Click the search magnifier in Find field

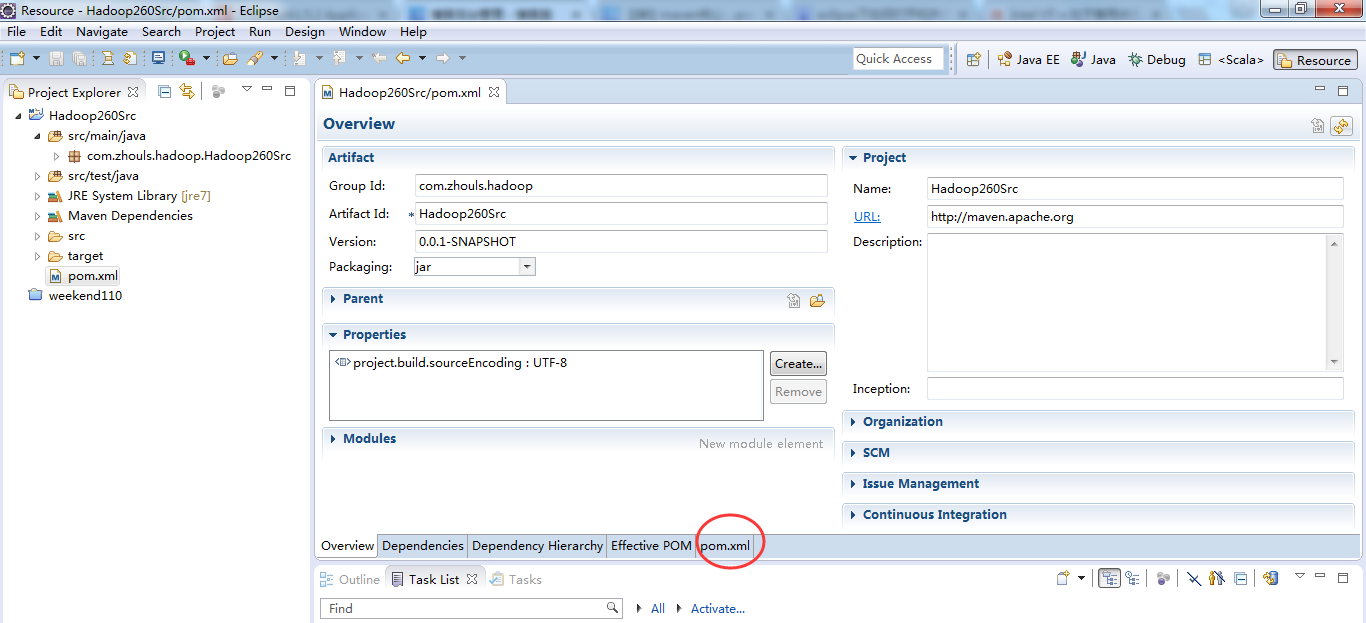click(x=613, y=608)
